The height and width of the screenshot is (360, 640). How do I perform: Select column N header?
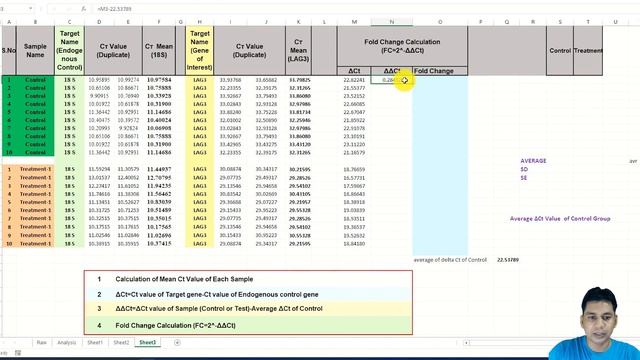tap(391, 22)
